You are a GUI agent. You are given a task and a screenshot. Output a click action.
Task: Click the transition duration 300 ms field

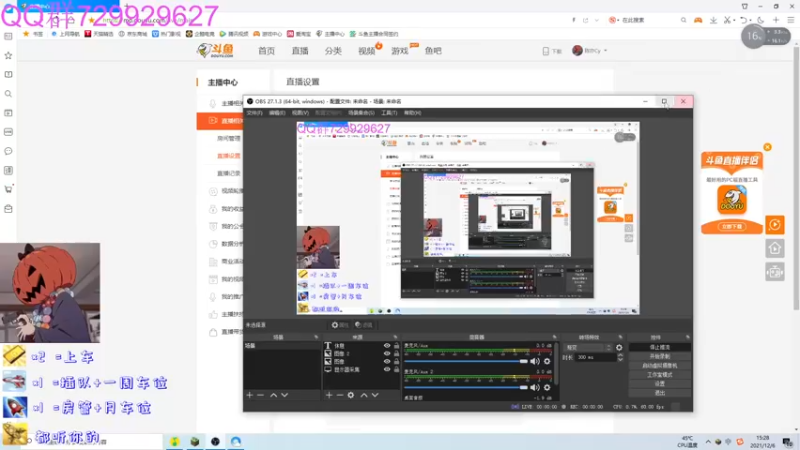point(596,358)
